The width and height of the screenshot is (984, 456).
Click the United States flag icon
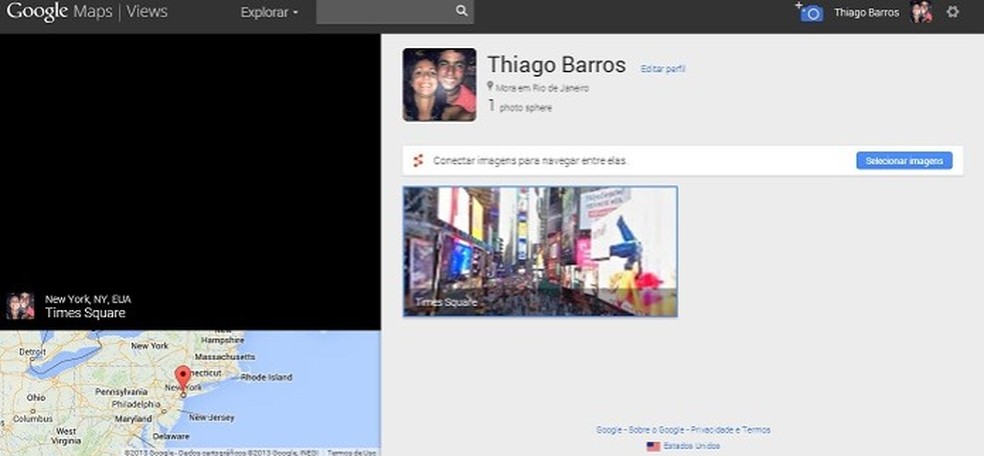[x=653, y=446]
